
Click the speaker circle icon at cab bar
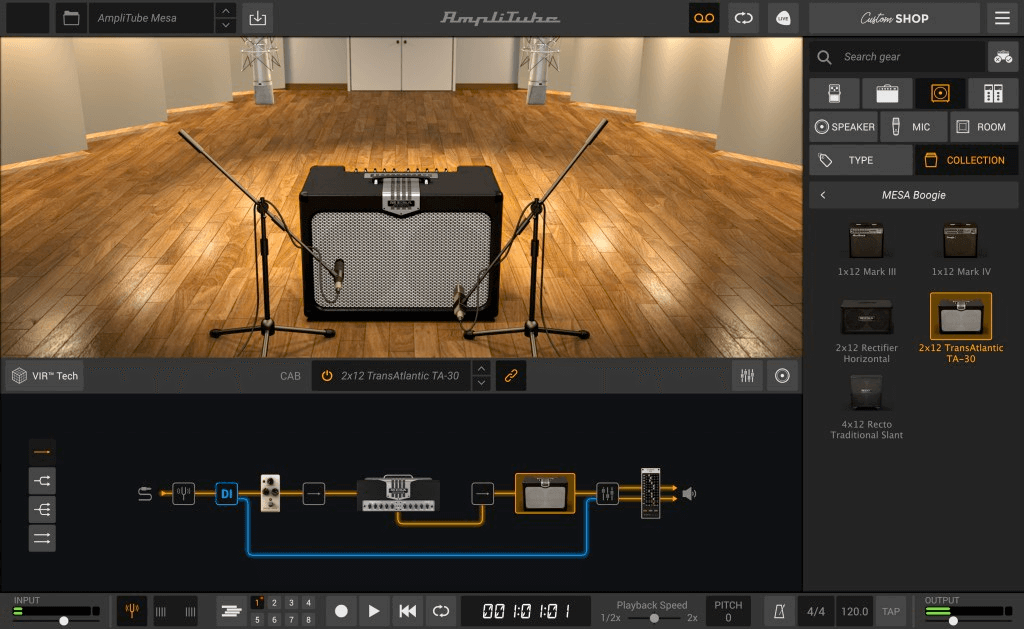782,376
